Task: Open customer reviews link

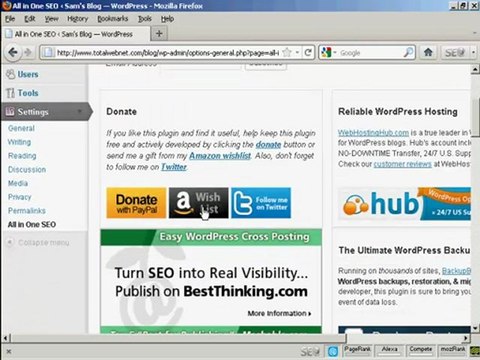Action: (402, 164)
